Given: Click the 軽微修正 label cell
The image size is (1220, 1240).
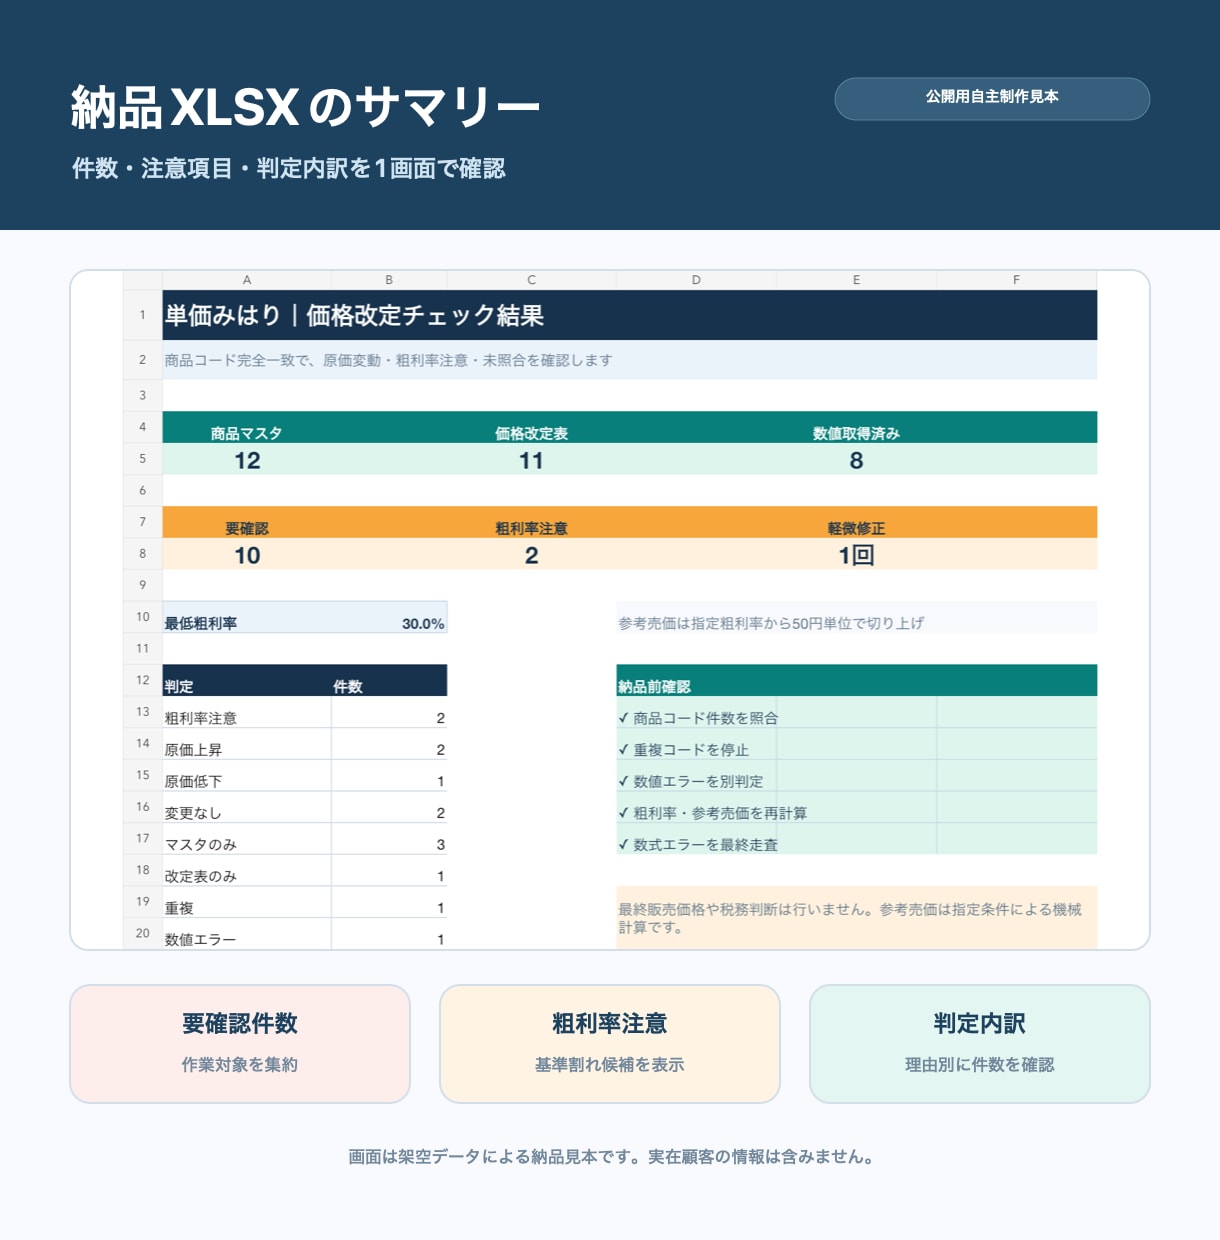Looking at the screenshot, I should click(856, 528).
